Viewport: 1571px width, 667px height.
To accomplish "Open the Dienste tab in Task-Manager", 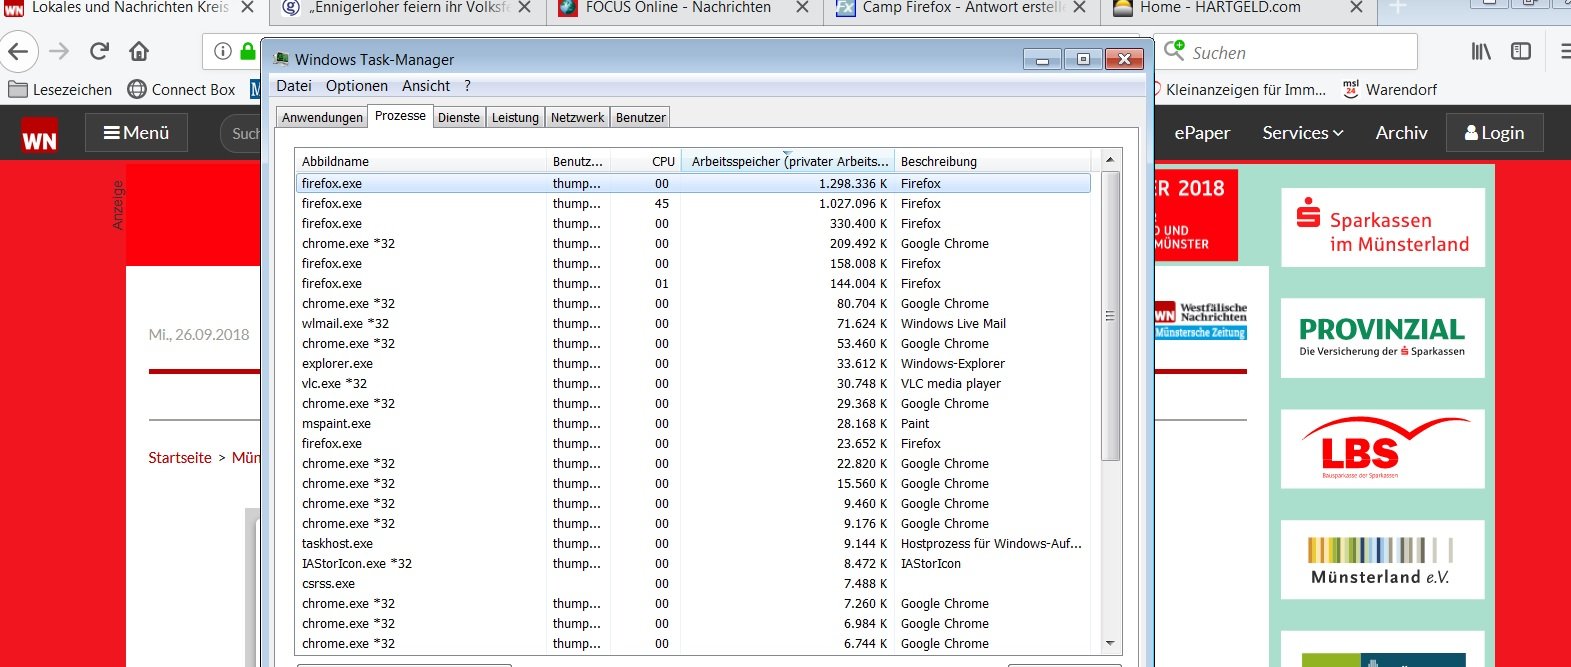I will 459,117.
